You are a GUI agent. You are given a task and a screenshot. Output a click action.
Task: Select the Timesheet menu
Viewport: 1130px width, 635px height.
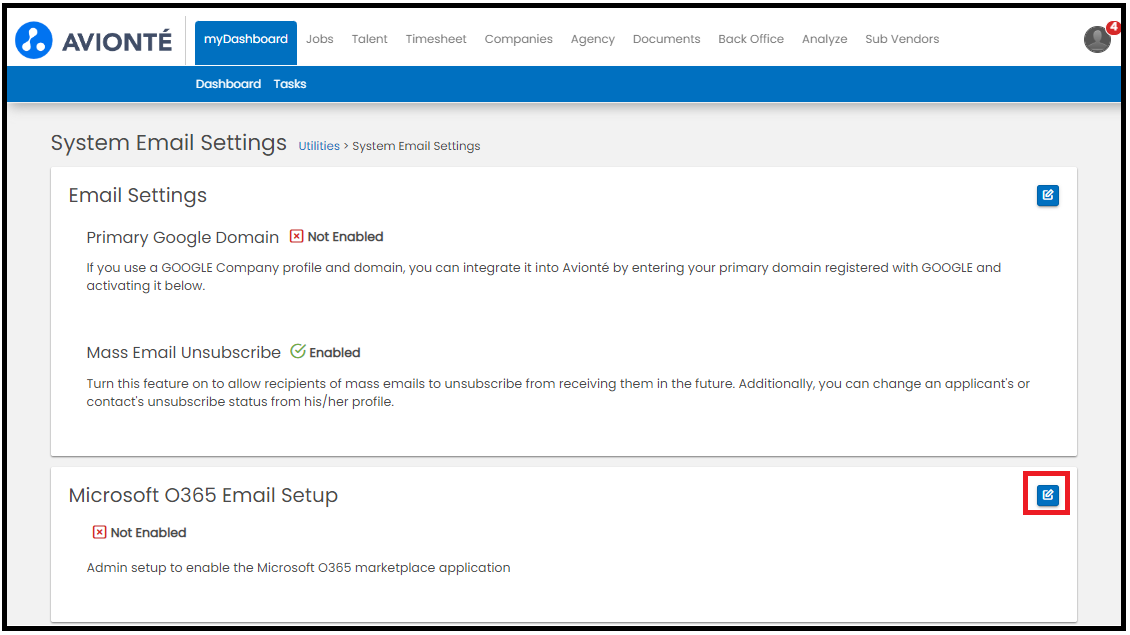pos(436,39)
